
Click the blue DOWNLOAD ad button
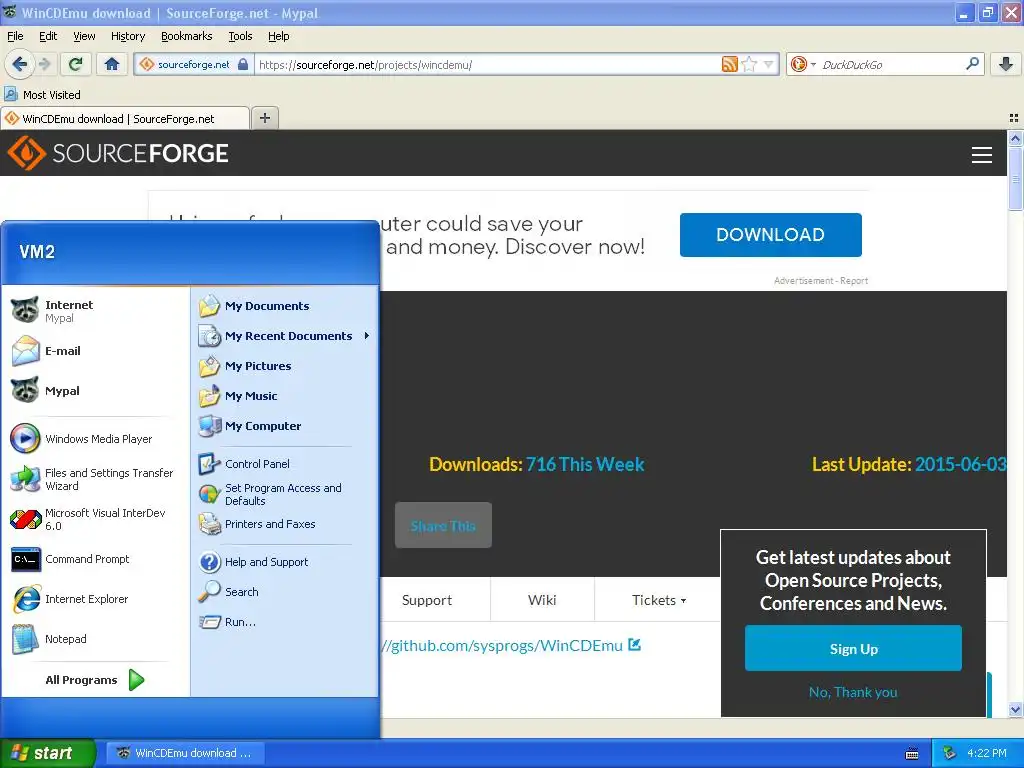[x=771, y=234]
